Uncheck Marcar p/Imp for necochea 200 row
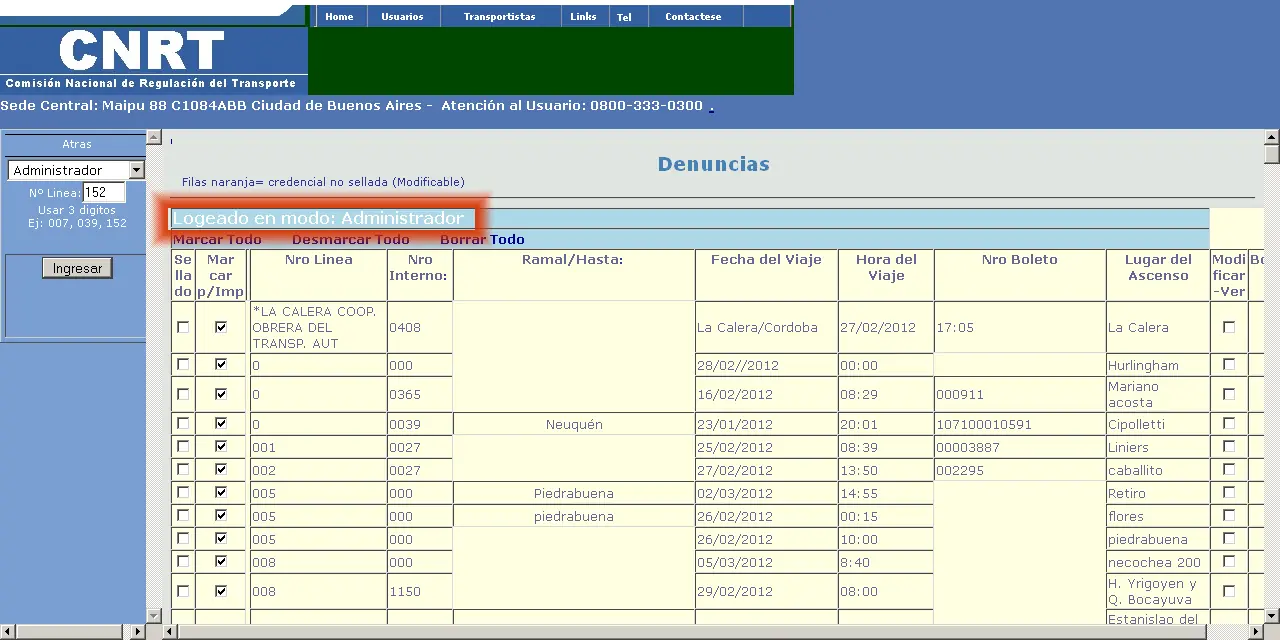The height and width of the screenshot is (640, 1280). click(x=221, y=561)
